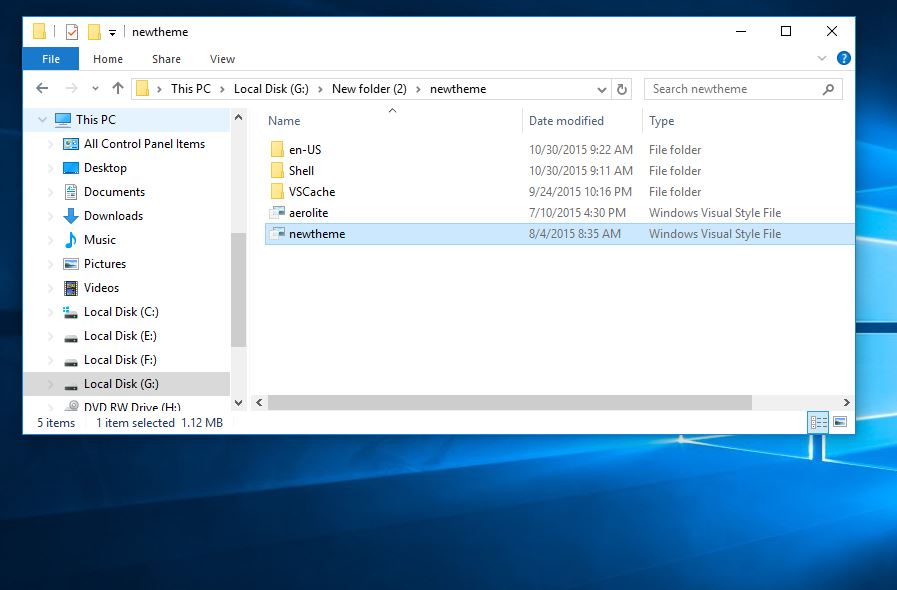Expand the Desktop tree node
This screenshot has height=590, width=897.
pyautogui.click(x=51, y=168)
